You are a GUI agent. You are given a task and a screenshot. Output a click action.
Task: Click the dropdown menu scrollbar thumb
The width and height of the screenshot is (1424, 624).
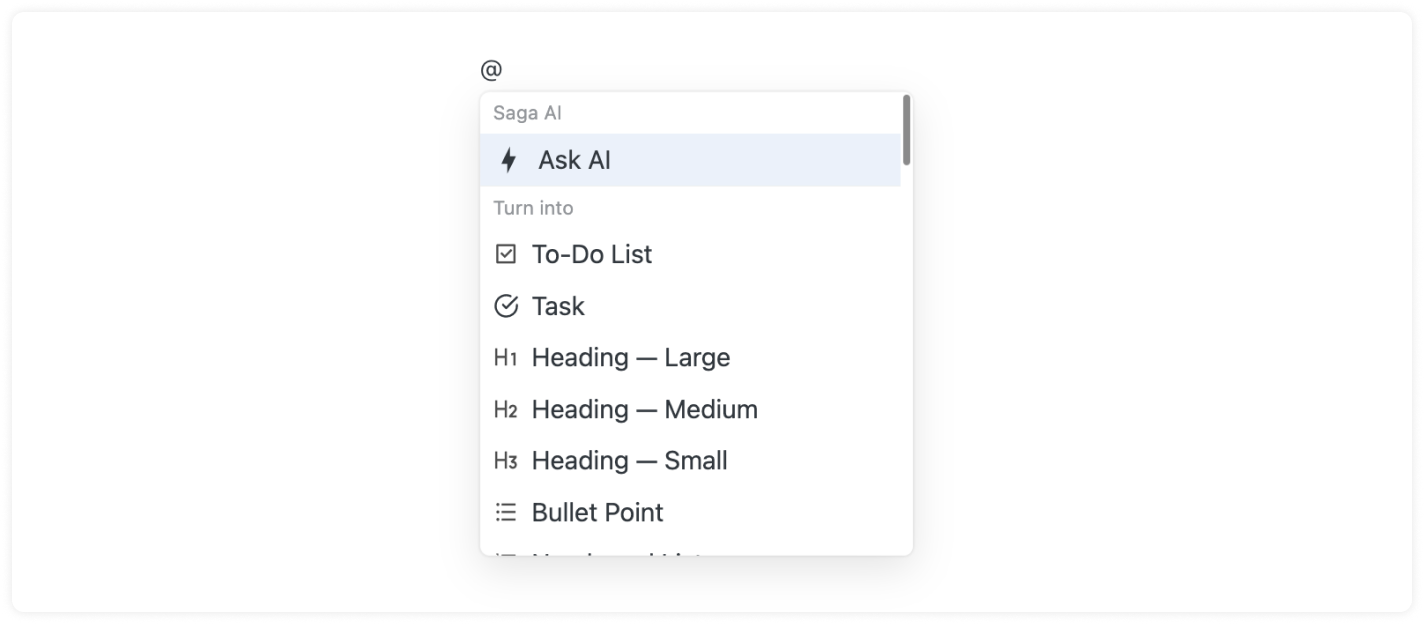click(906, 129)
